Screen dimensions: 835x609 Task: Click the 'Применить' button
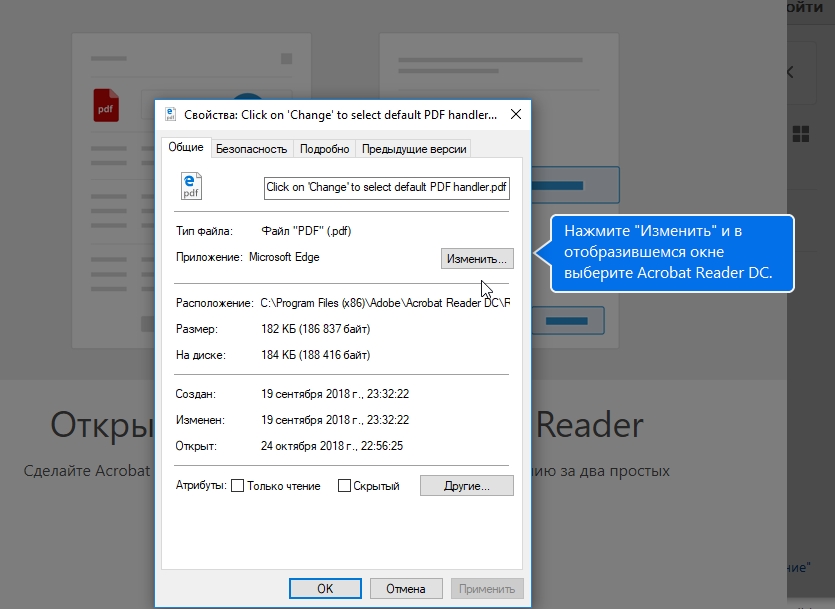(487, 589)
